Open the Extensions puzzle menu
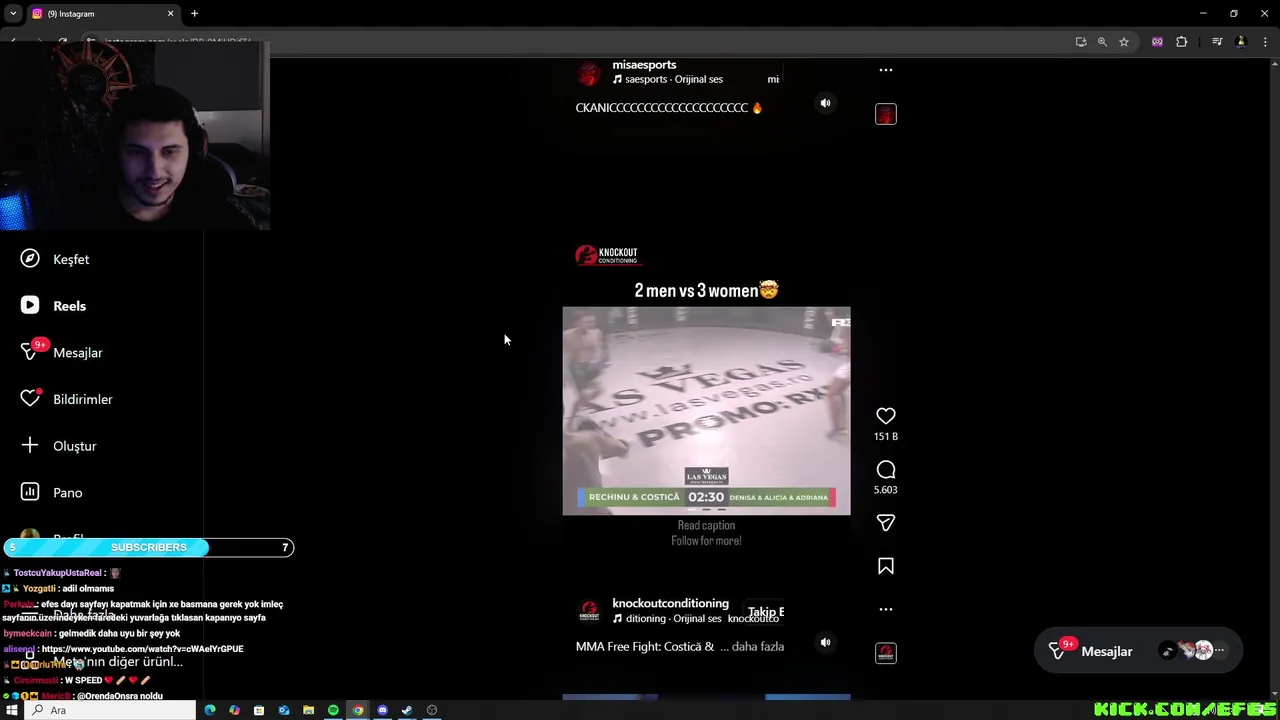The width and height of the screenshot is (1280, 720). coord(1182,42)
